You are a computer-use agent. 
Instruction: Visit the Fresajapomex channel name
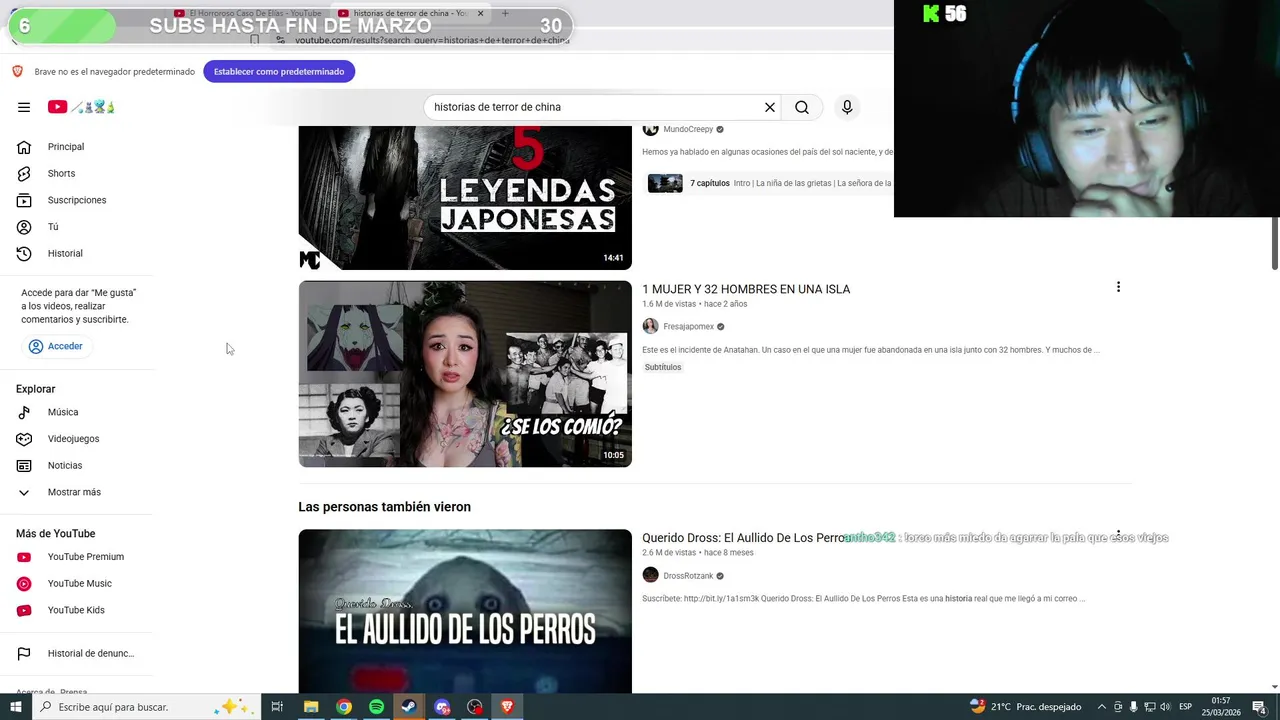[x=688, y=327]
